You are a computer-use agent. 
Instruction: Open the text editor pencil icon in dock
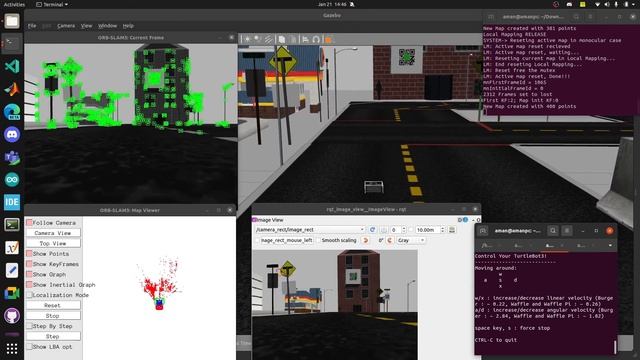pyautogui.click(x=12, y=270)
